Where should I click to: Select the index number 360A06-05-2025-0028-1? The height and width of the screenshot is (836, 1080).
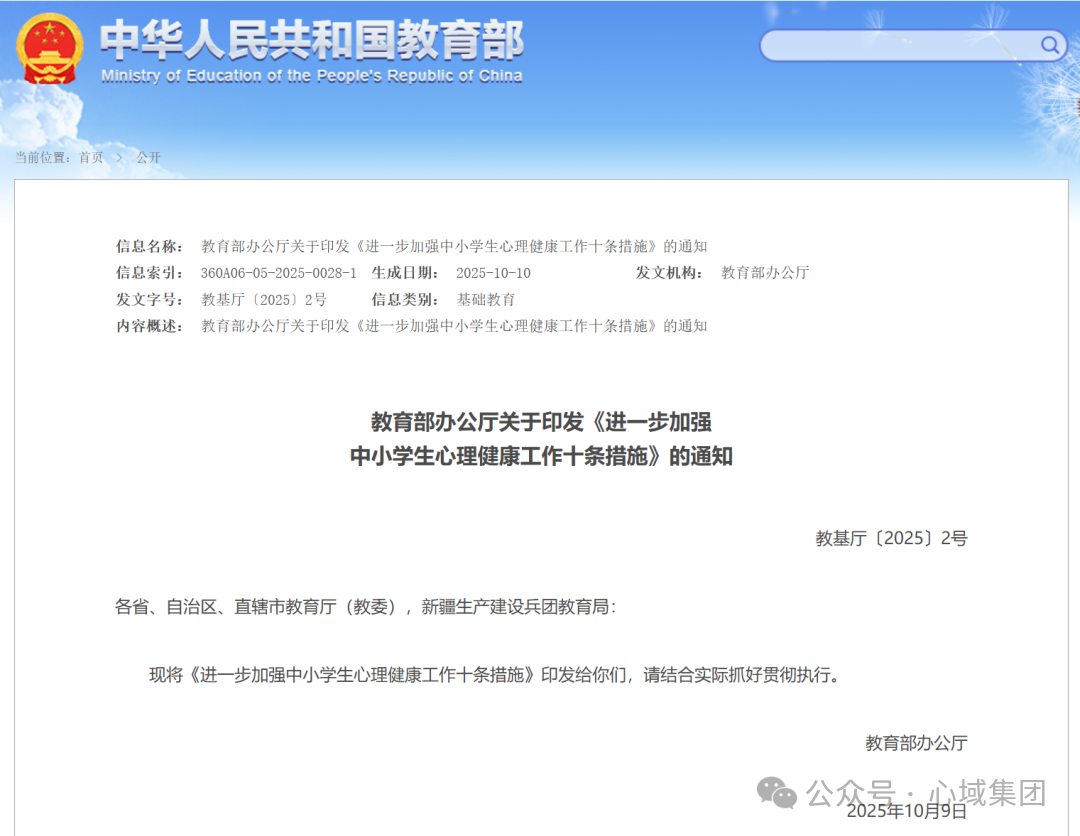click(278, 273)
